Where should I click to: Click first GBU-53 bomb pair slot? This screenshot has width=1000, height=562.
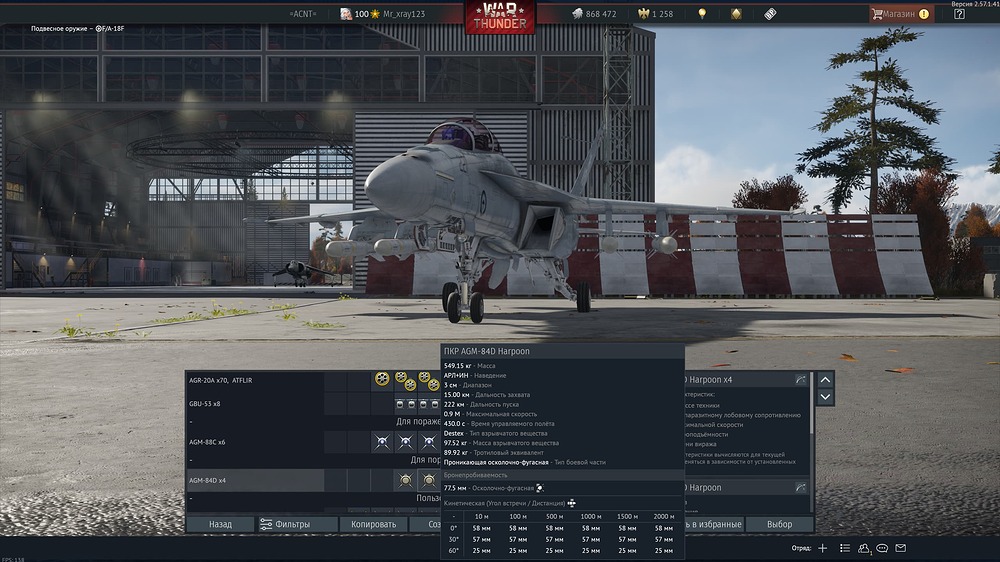pyautogui.click(x=406, y=404)
